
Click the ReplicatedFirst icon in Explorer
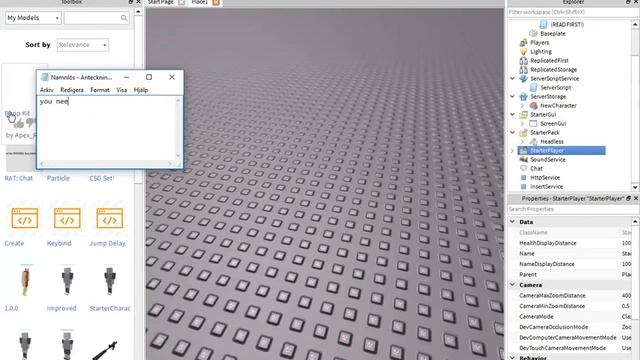point(524,60)
